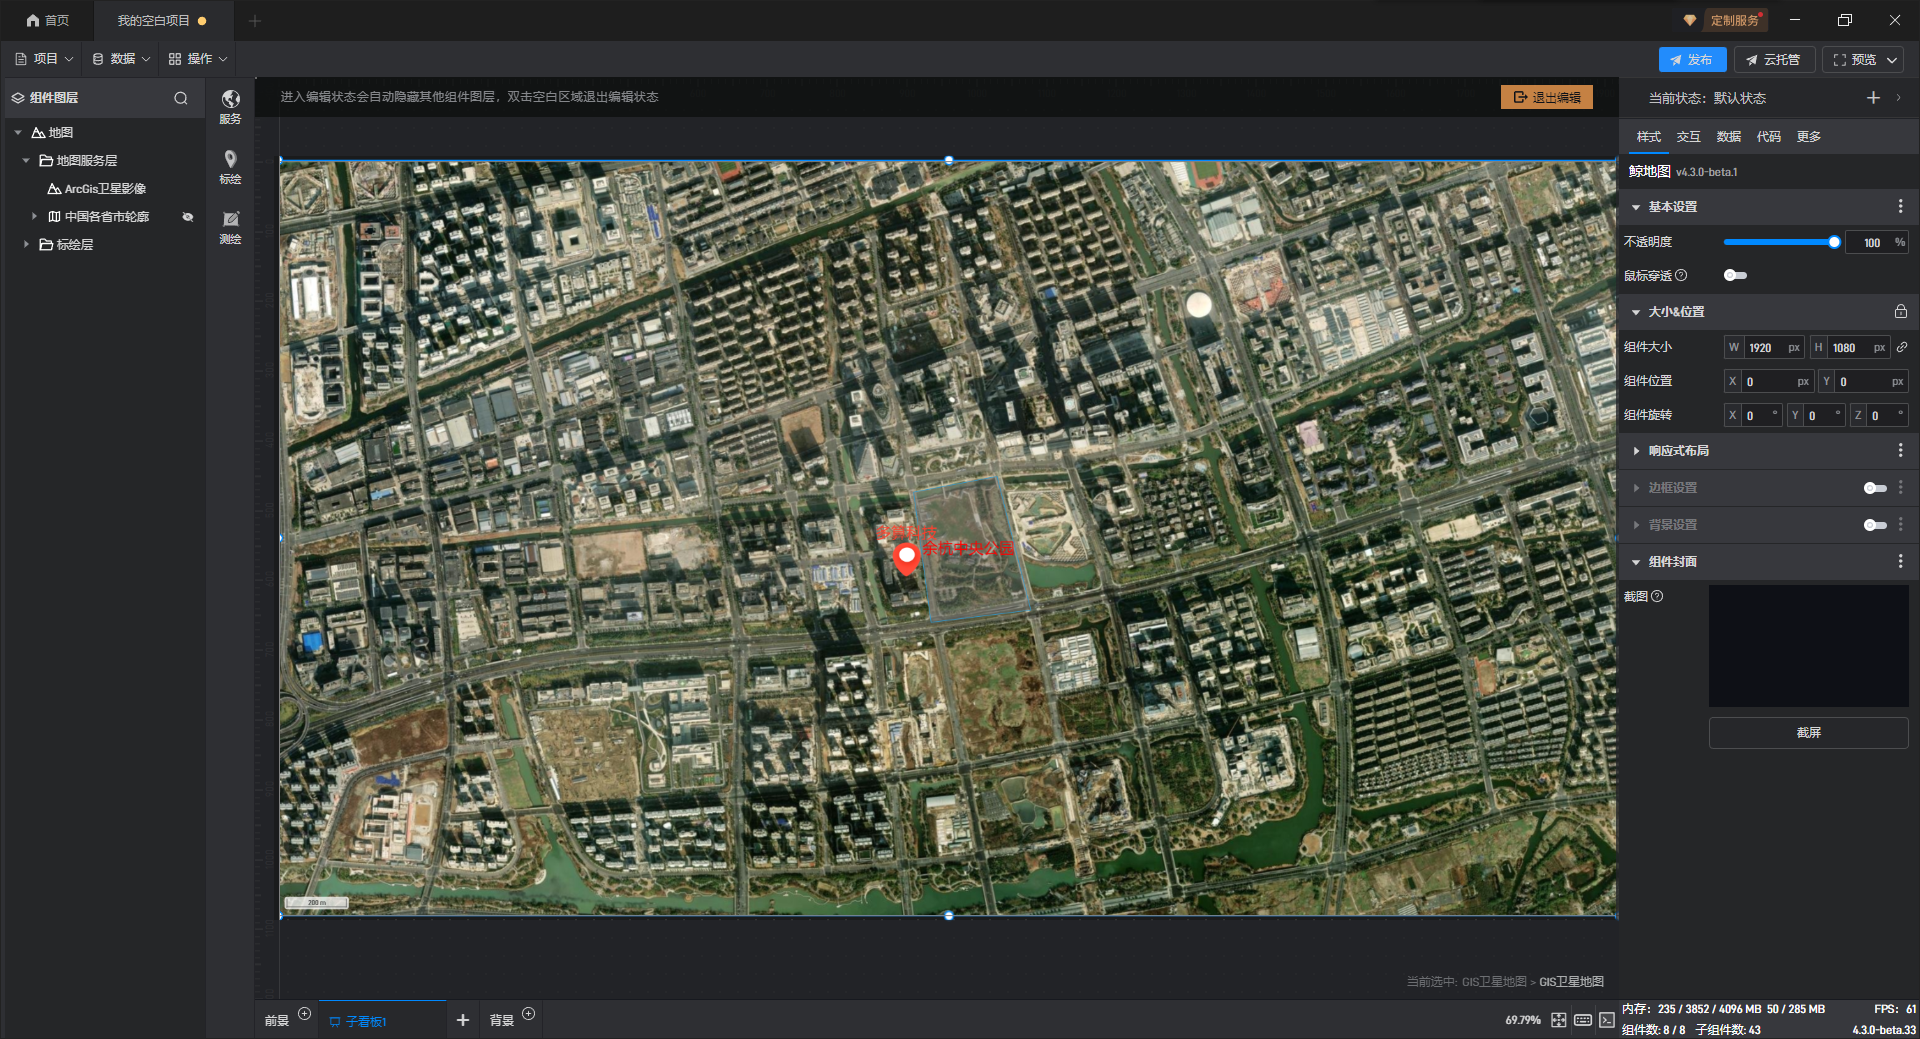
Task: Collapse the 地图 tree node
Action: click(x=18, y=132)
